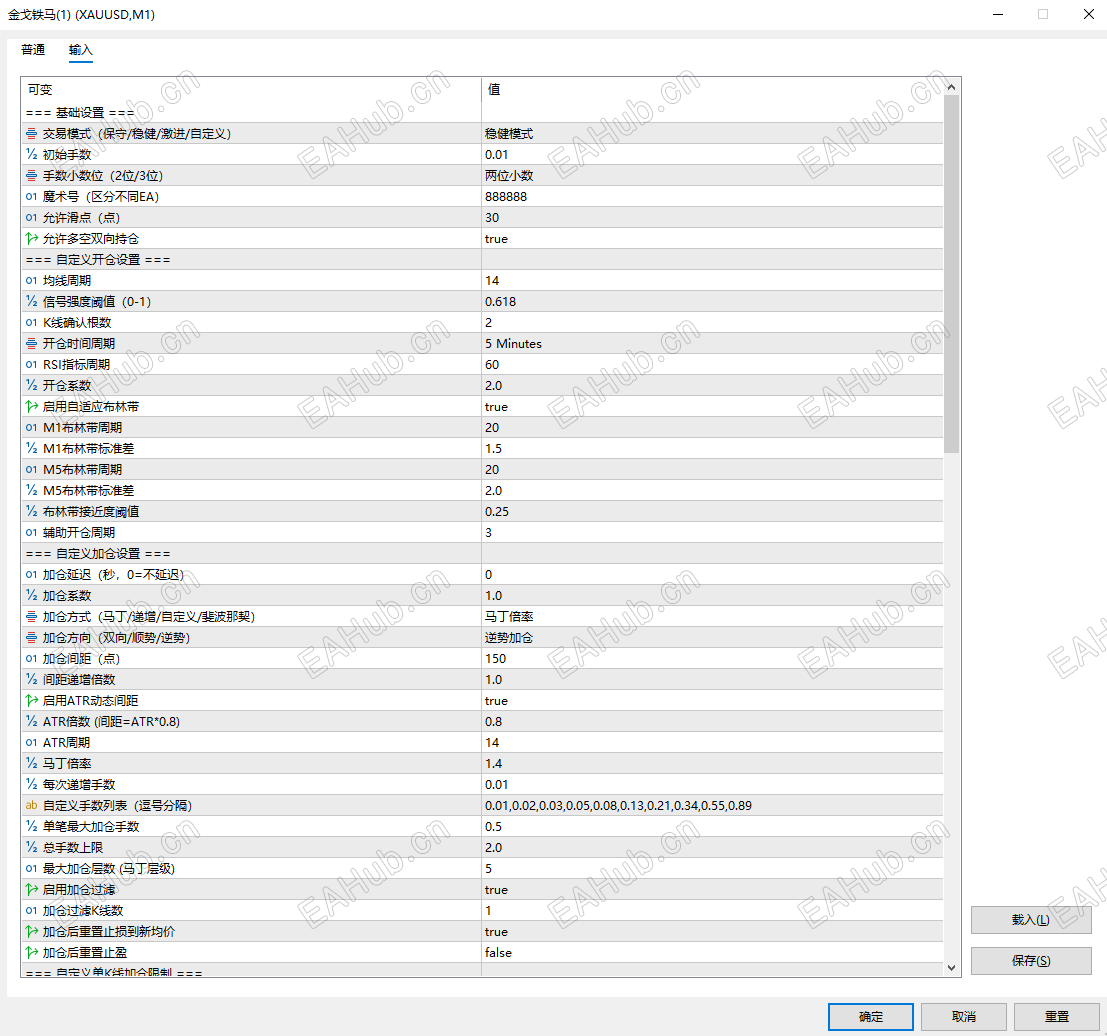Open the 5 Minutes timeframe dropdown
The height and width of the screenshot is (1036, 1107).
pyautogui.click(x=712, y=343)
